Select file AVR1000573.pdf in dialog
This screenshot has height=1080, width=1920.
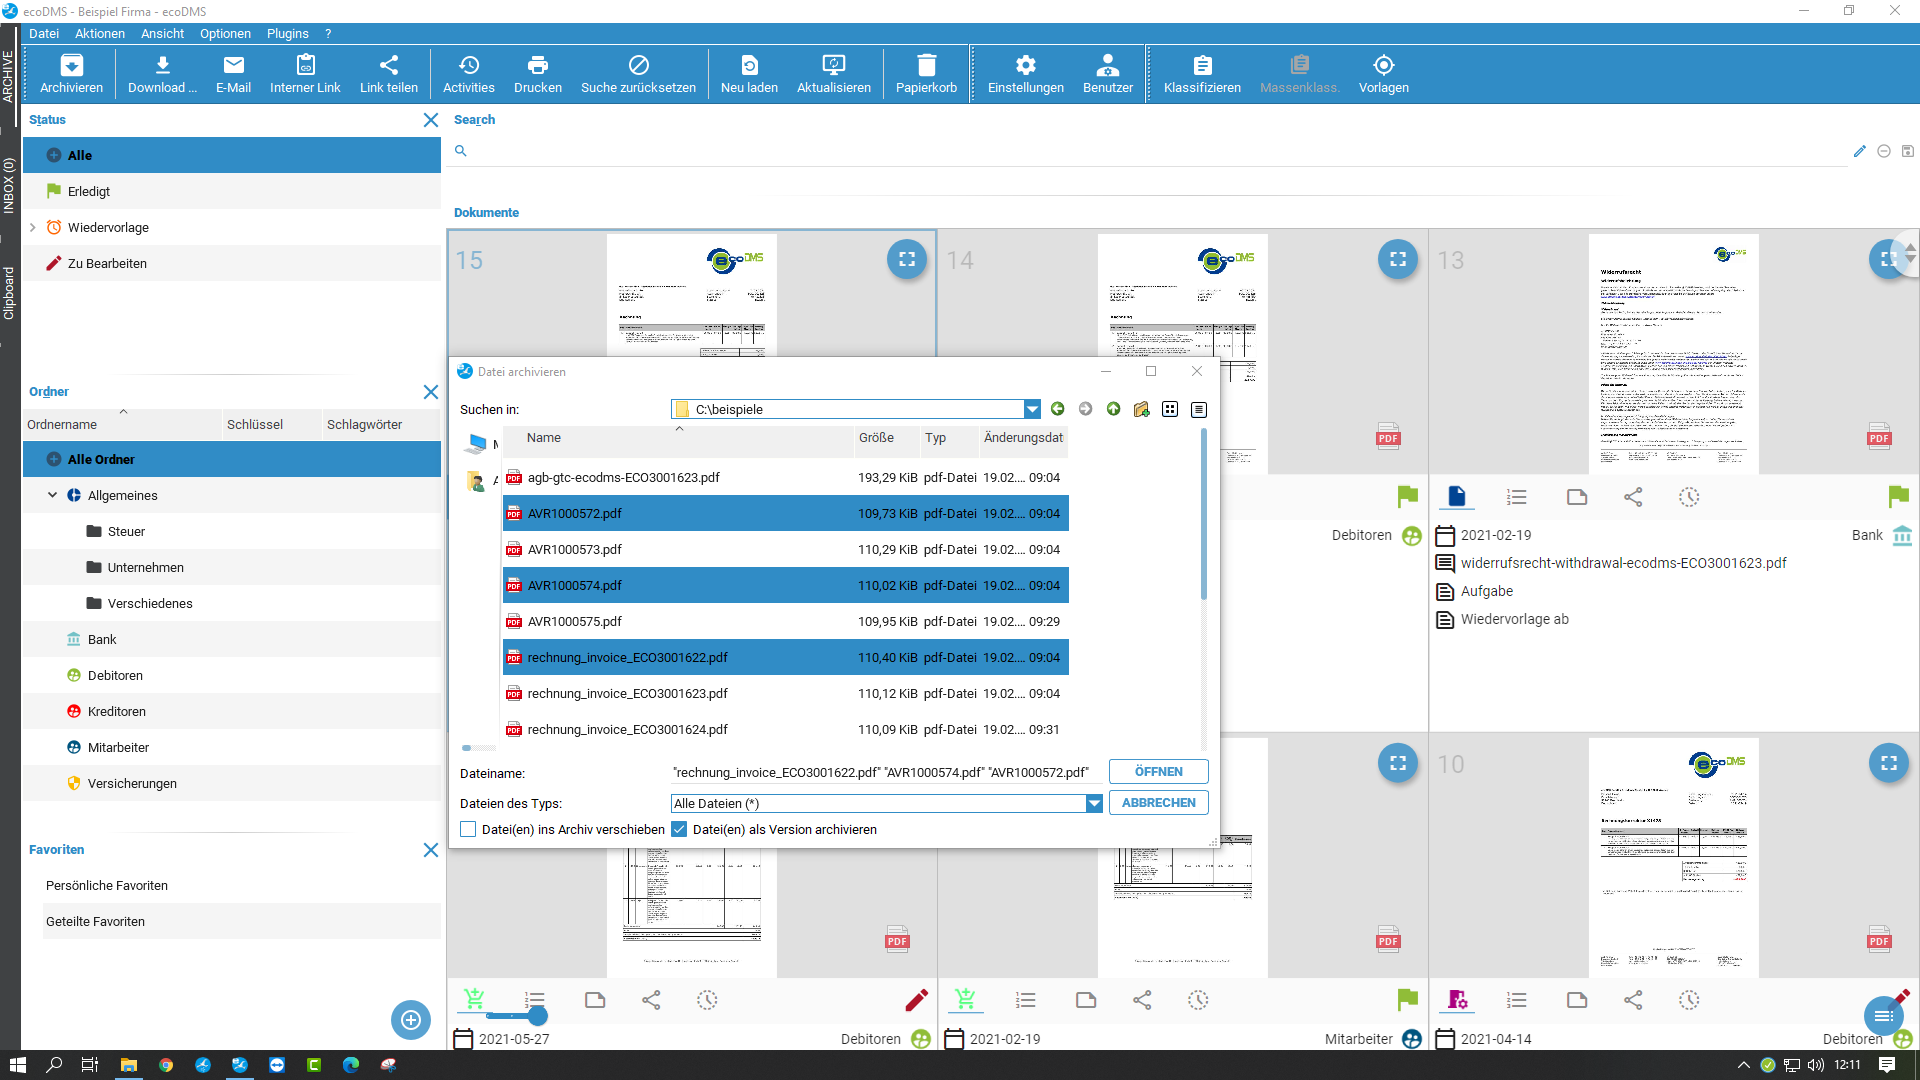(x=785, y=549)
